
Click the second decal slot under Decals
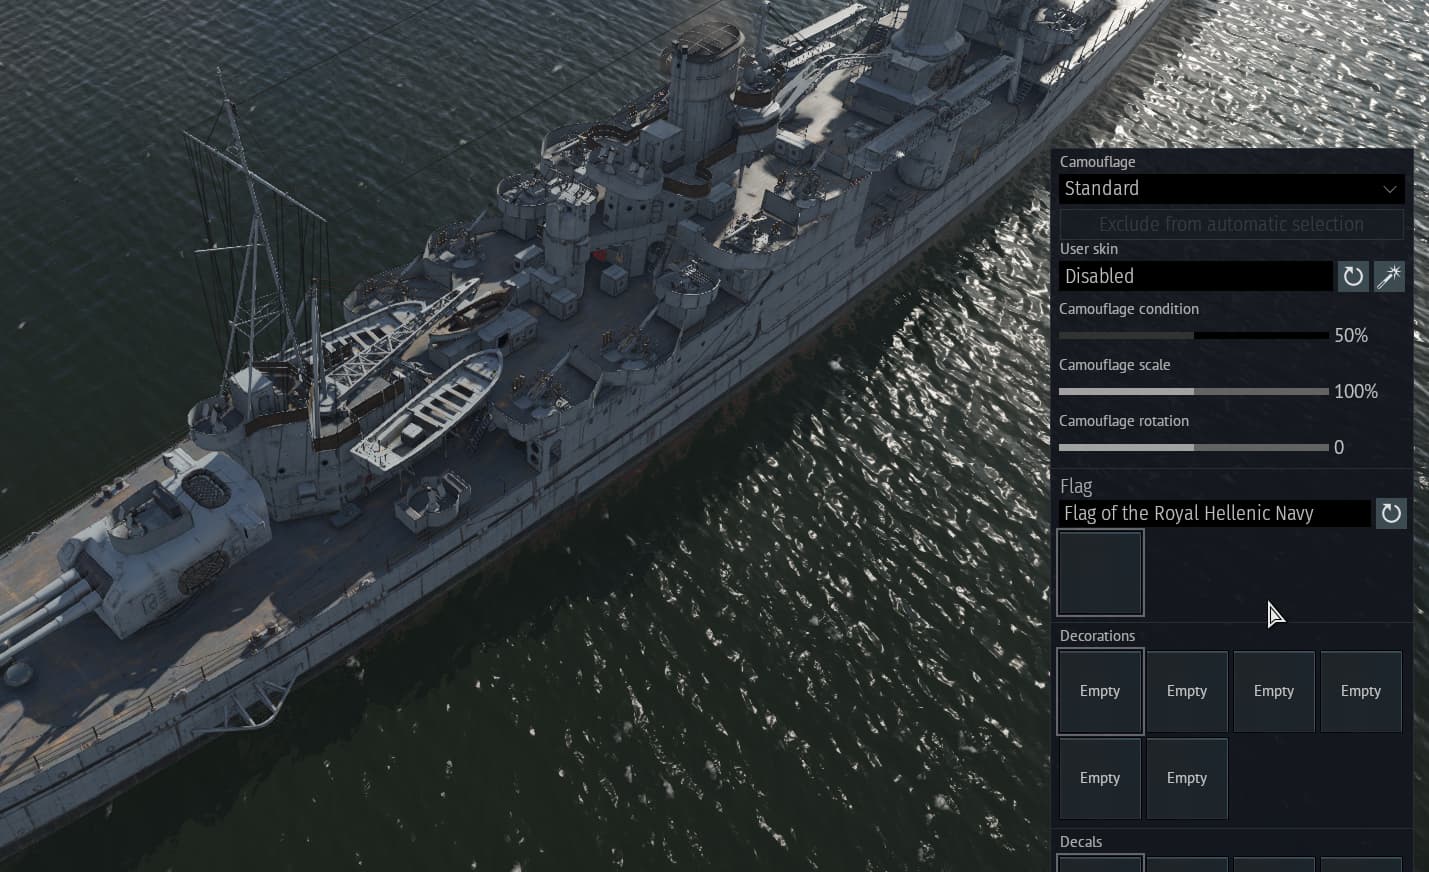pos(1187,864)
